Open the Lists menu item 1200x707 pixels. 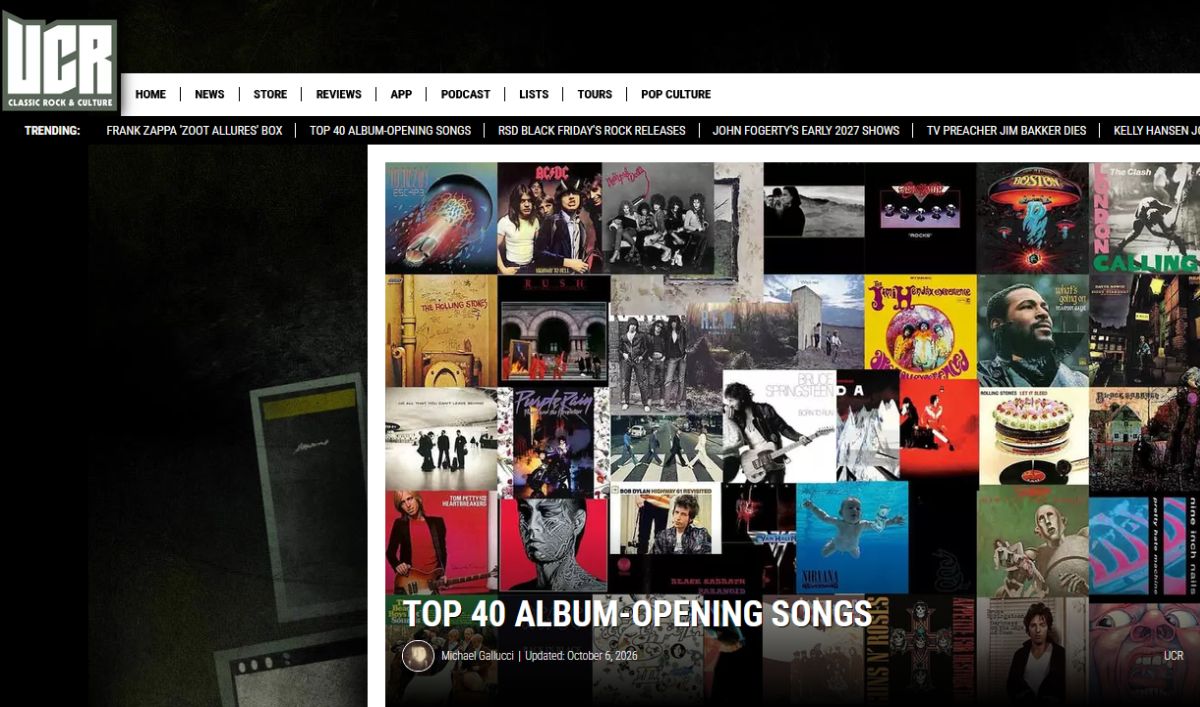click(x=533, y=94)
